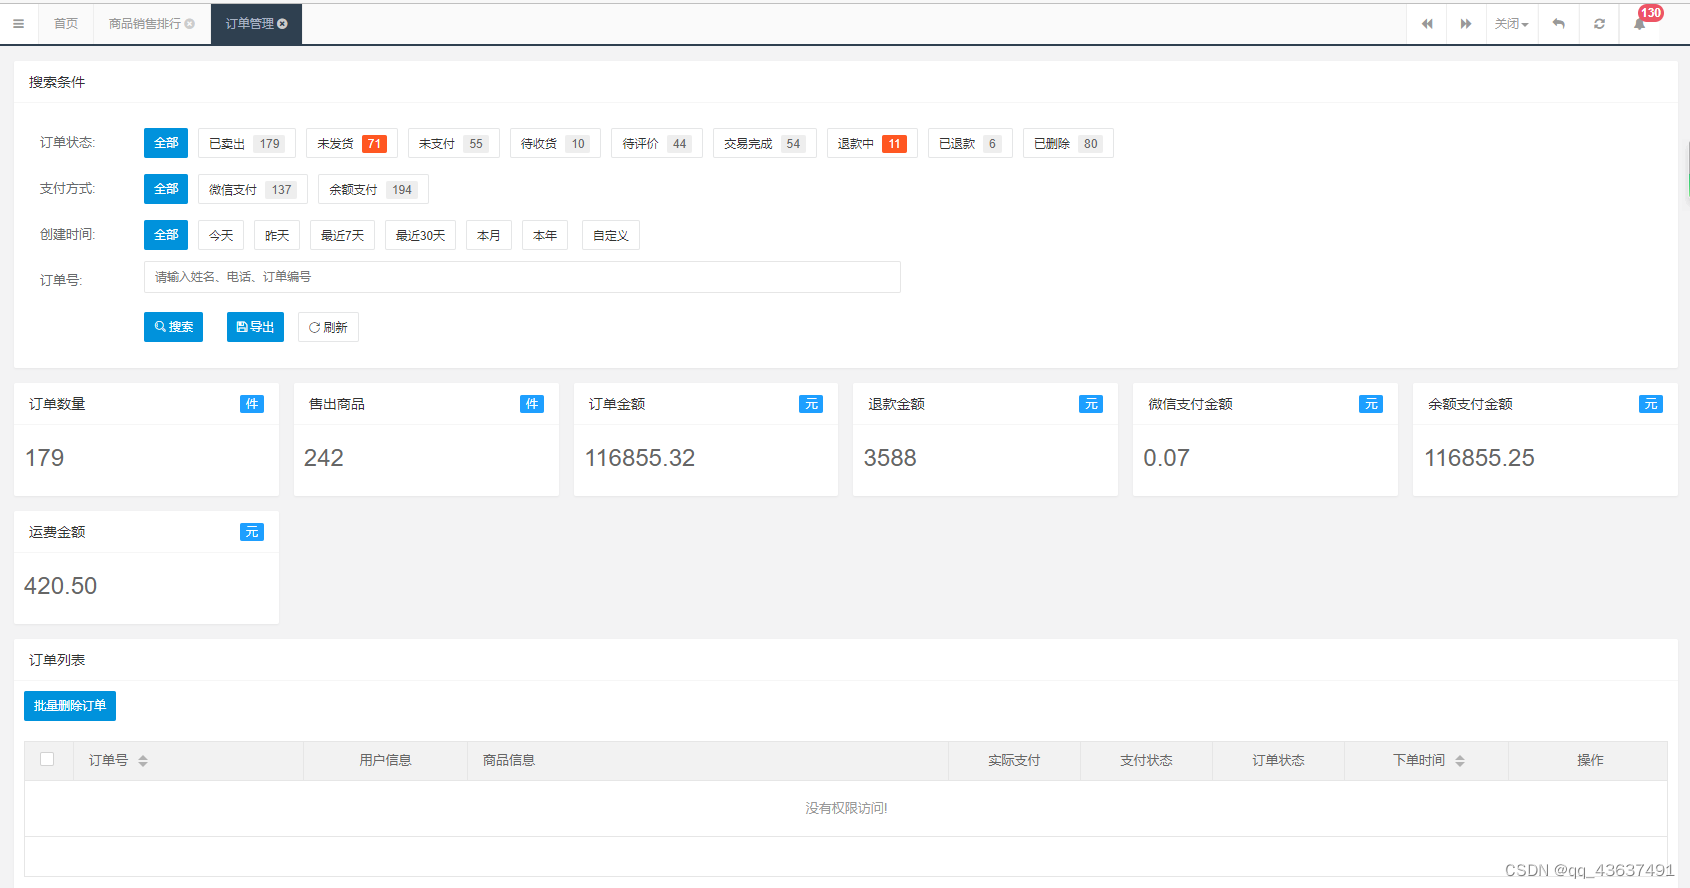Filter orders by 未支付 55

click(454, 143)
